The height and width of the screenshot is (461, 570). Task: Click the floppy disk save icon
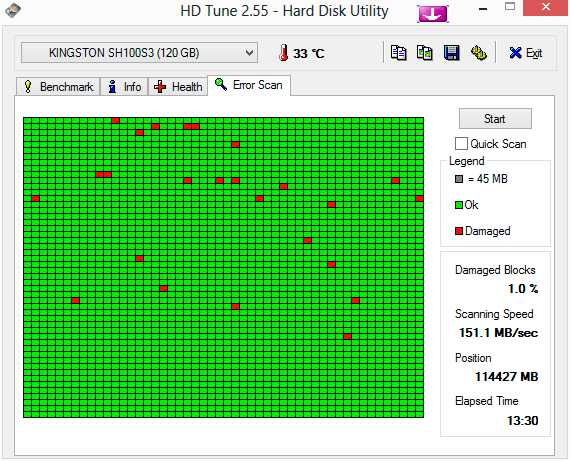pyautogui.click(x=451, y=53)
